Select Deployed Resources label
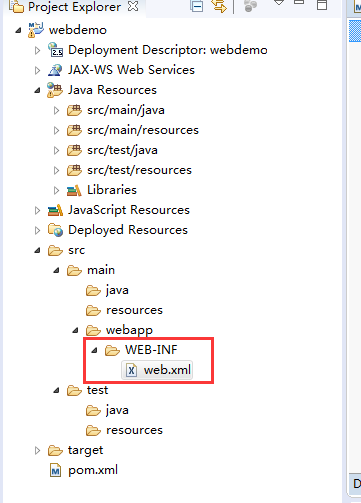This screenshot has width=361, height=503. tap(128, 230)
